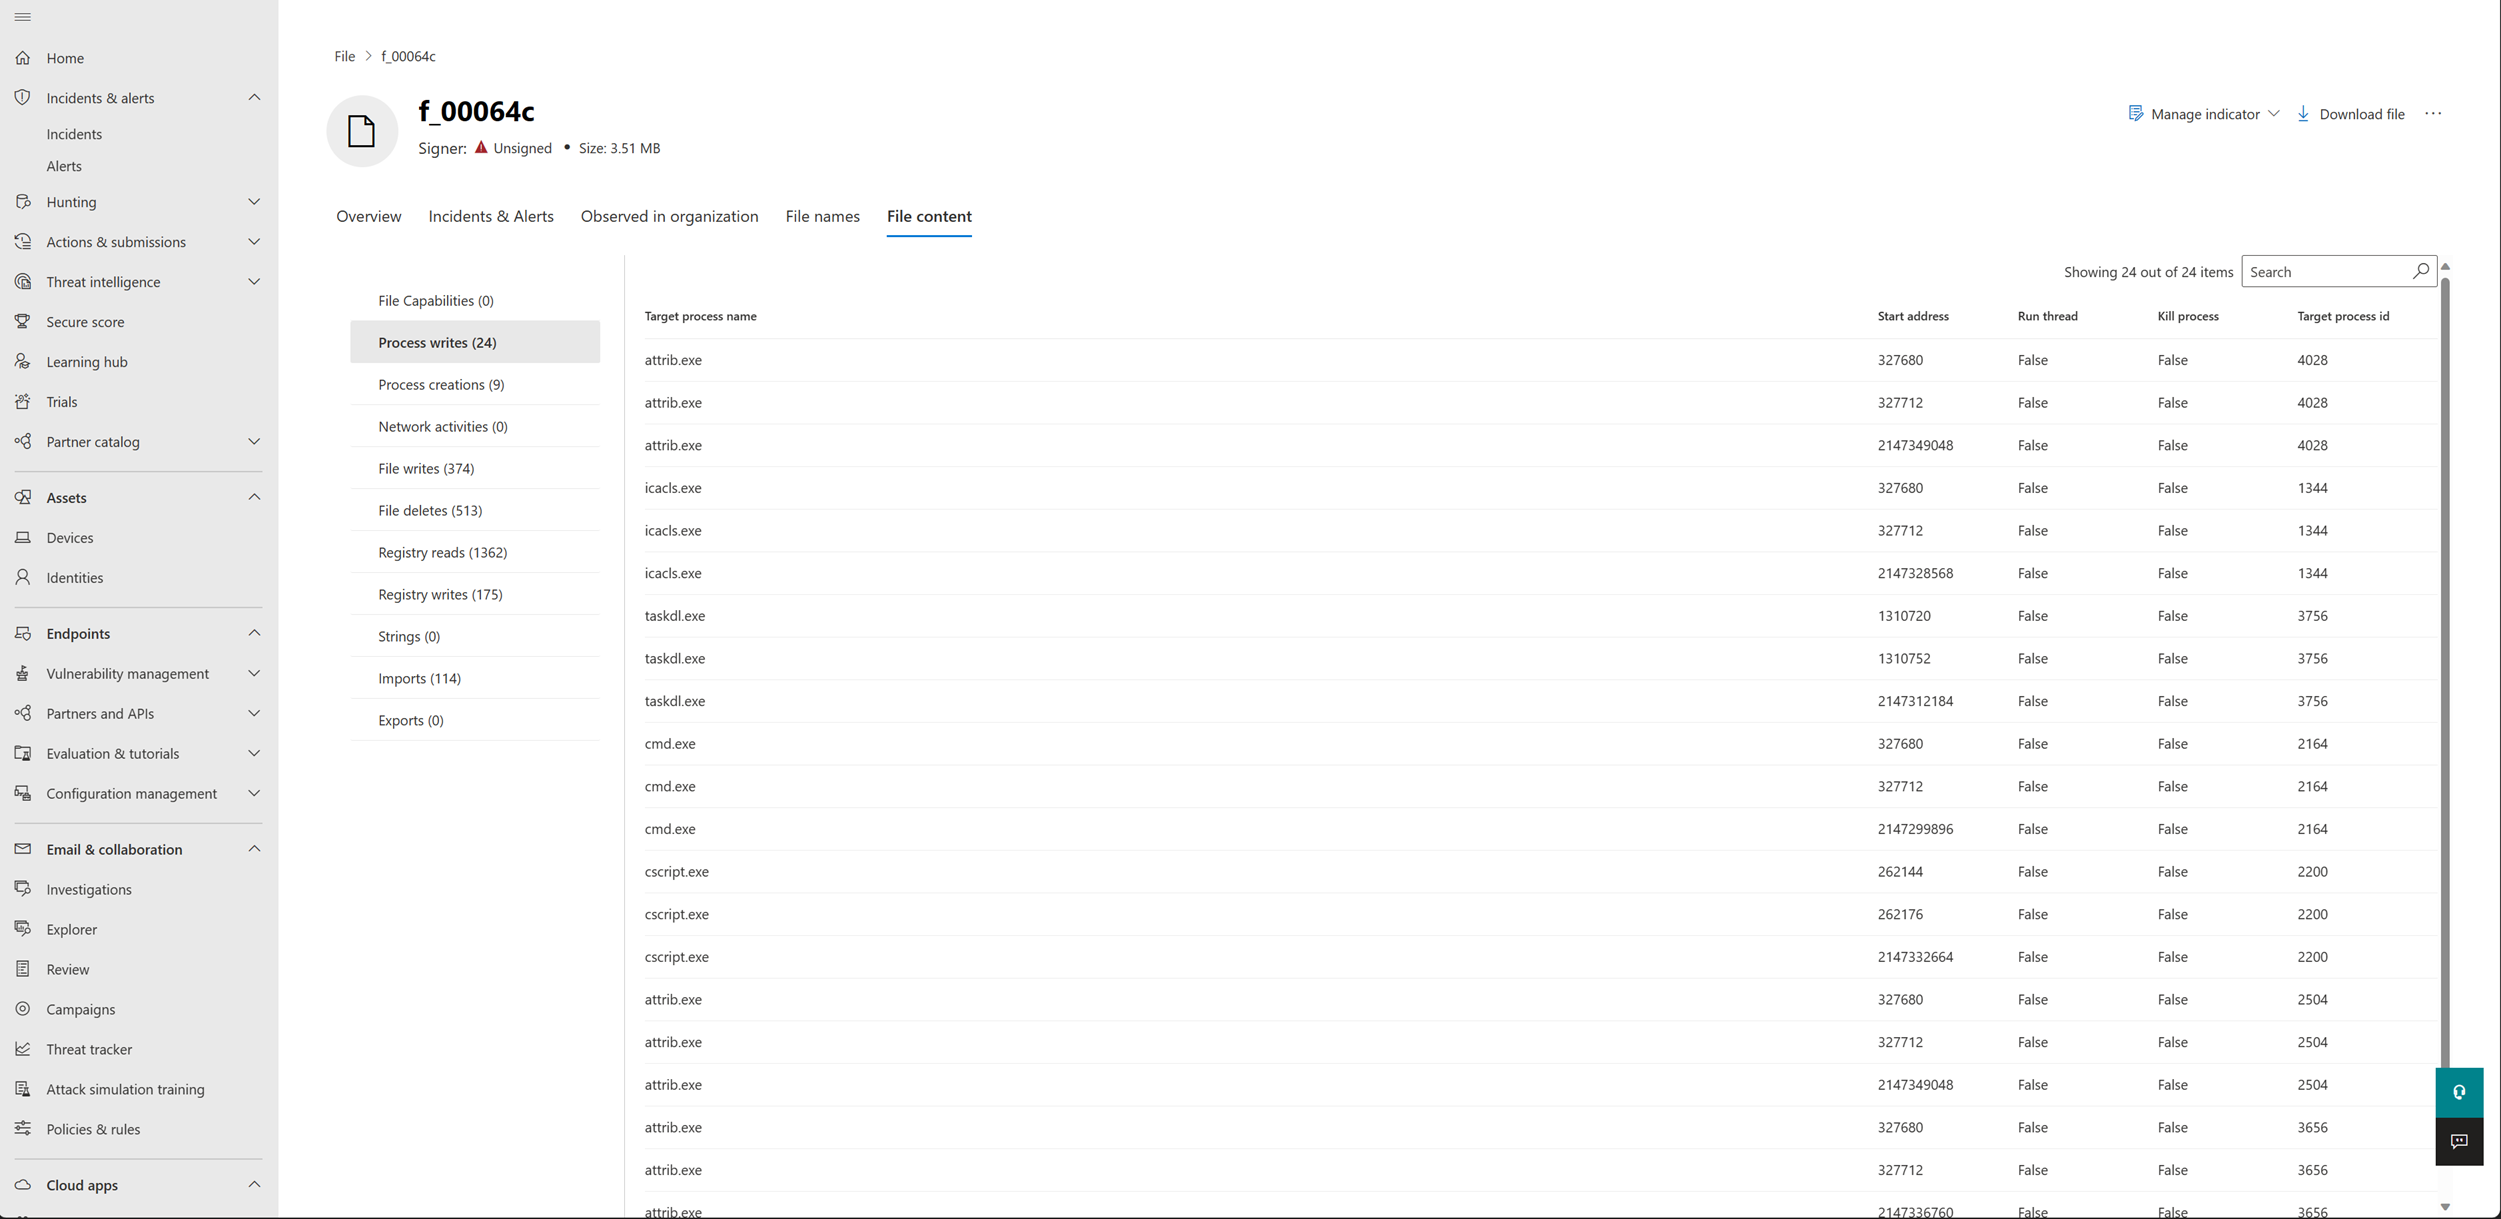Open the Devices sidebar link

(x=69, y=537)
